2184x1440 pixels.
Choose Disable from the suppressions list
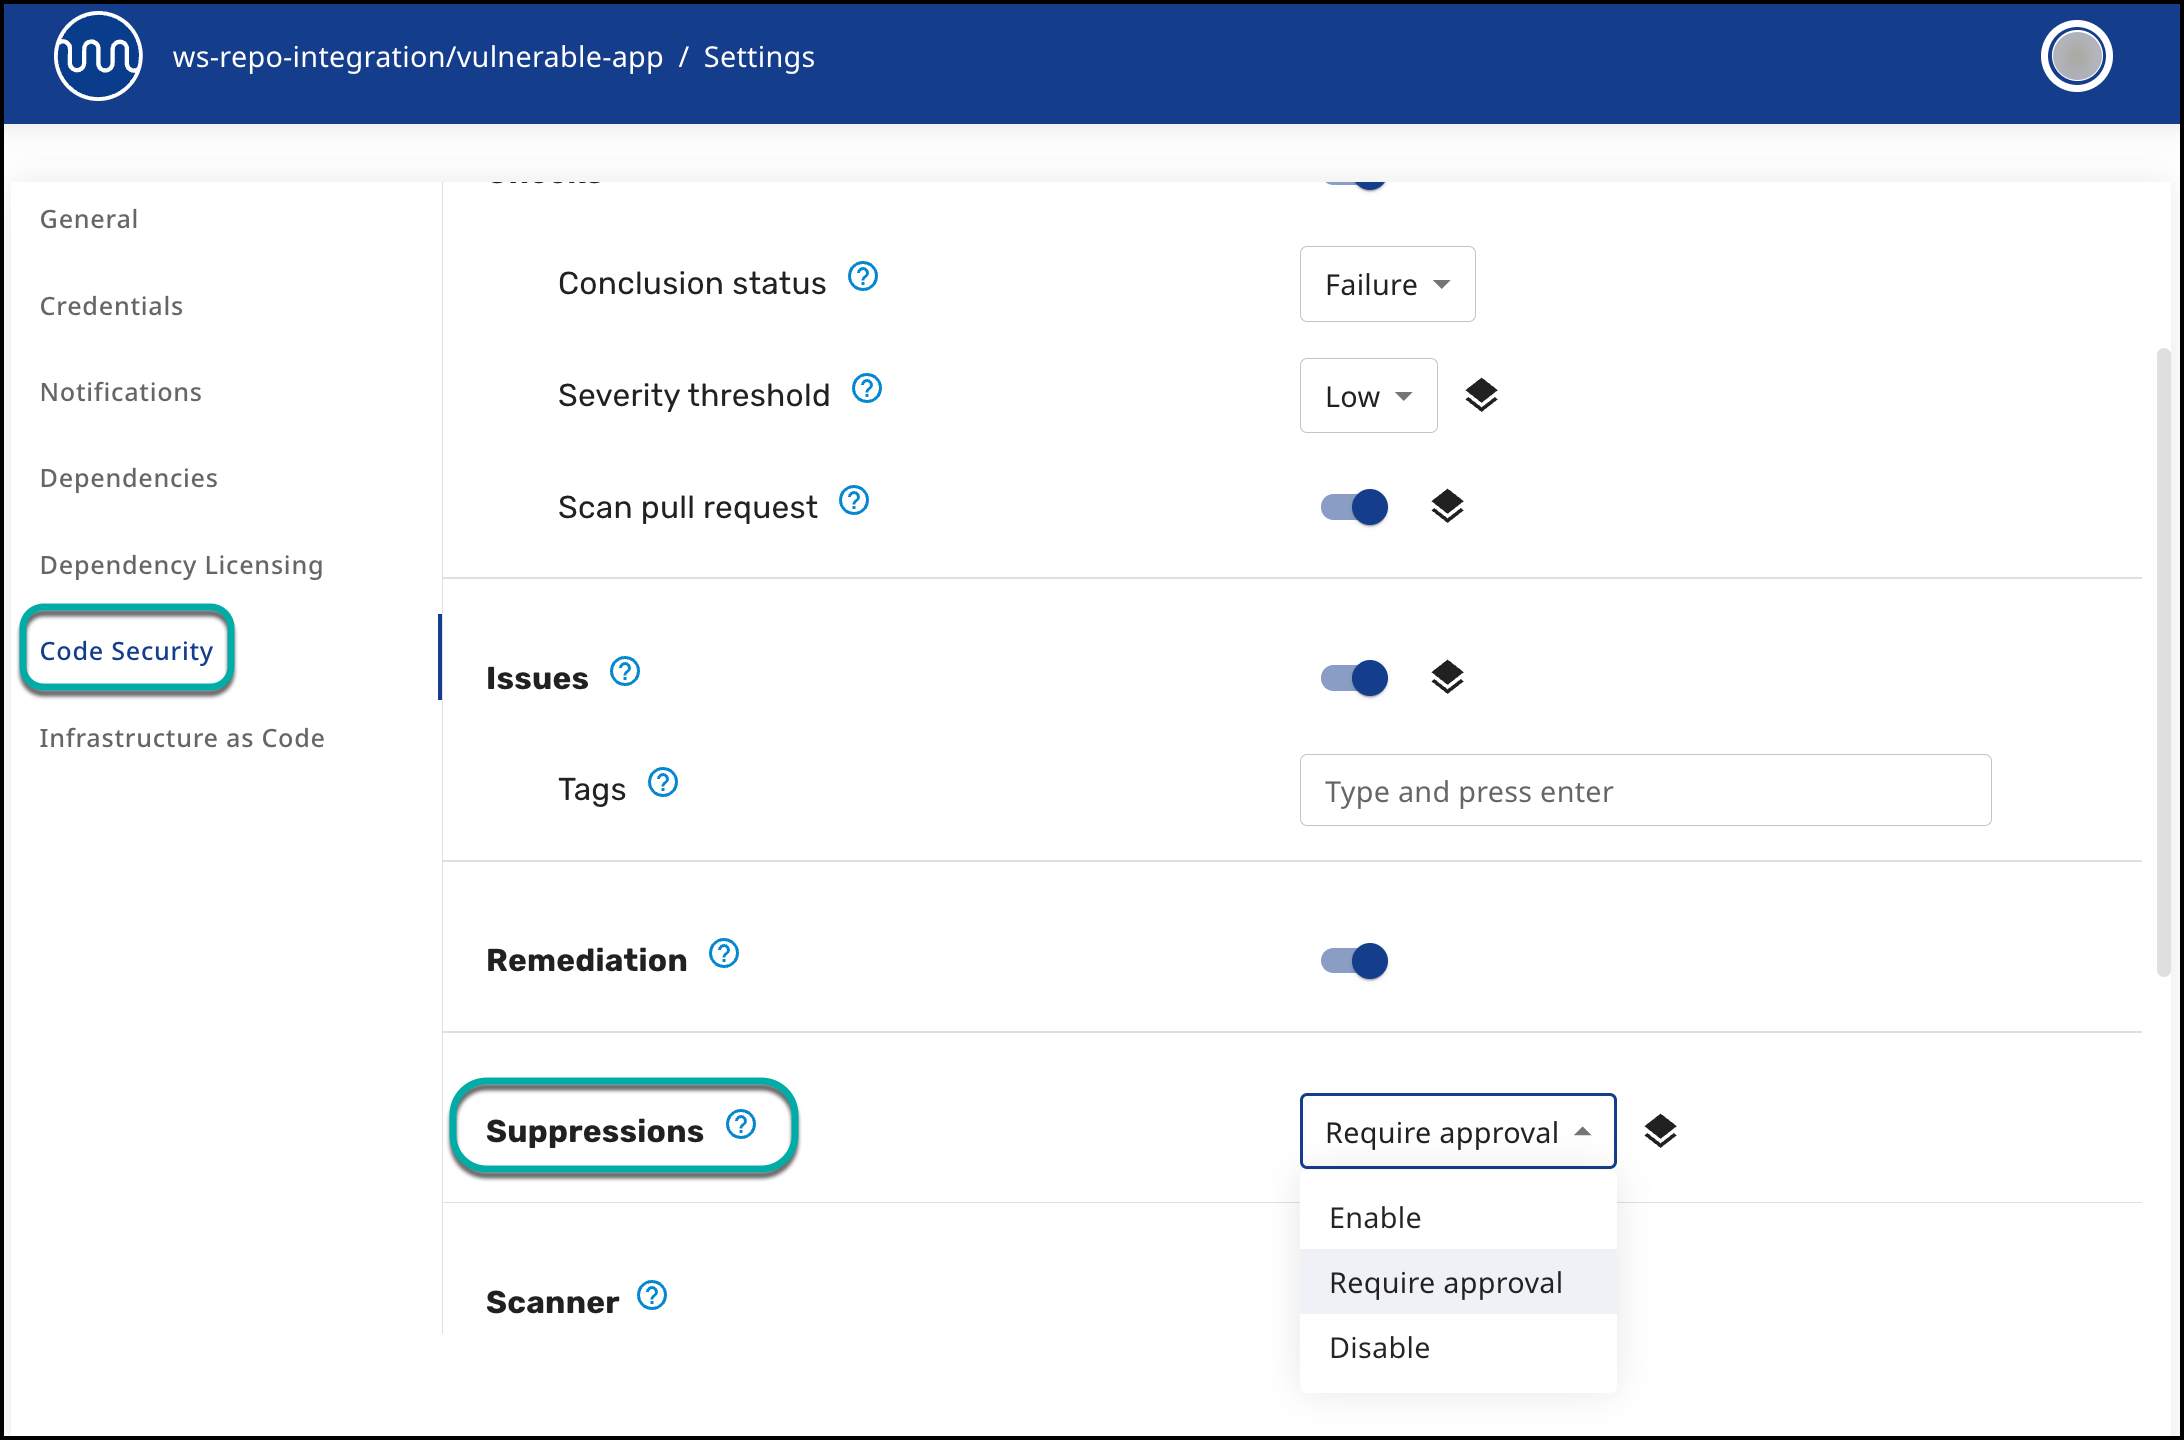pos(1379,1348)
